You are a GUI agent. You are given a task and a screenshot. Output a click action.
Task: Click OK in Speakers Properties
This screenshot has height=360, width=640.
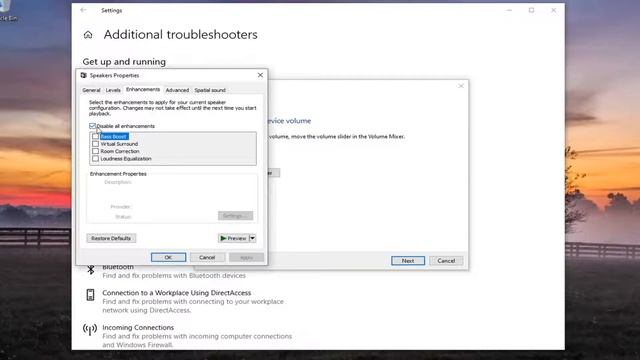168,258
